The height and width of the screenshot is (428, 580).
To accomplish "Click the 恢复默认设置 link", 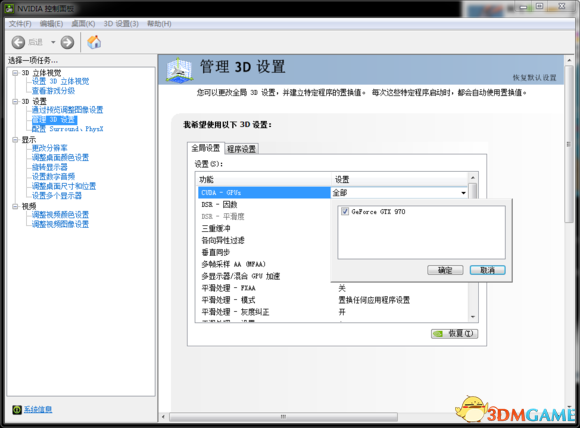I will [x=534, y=78].
